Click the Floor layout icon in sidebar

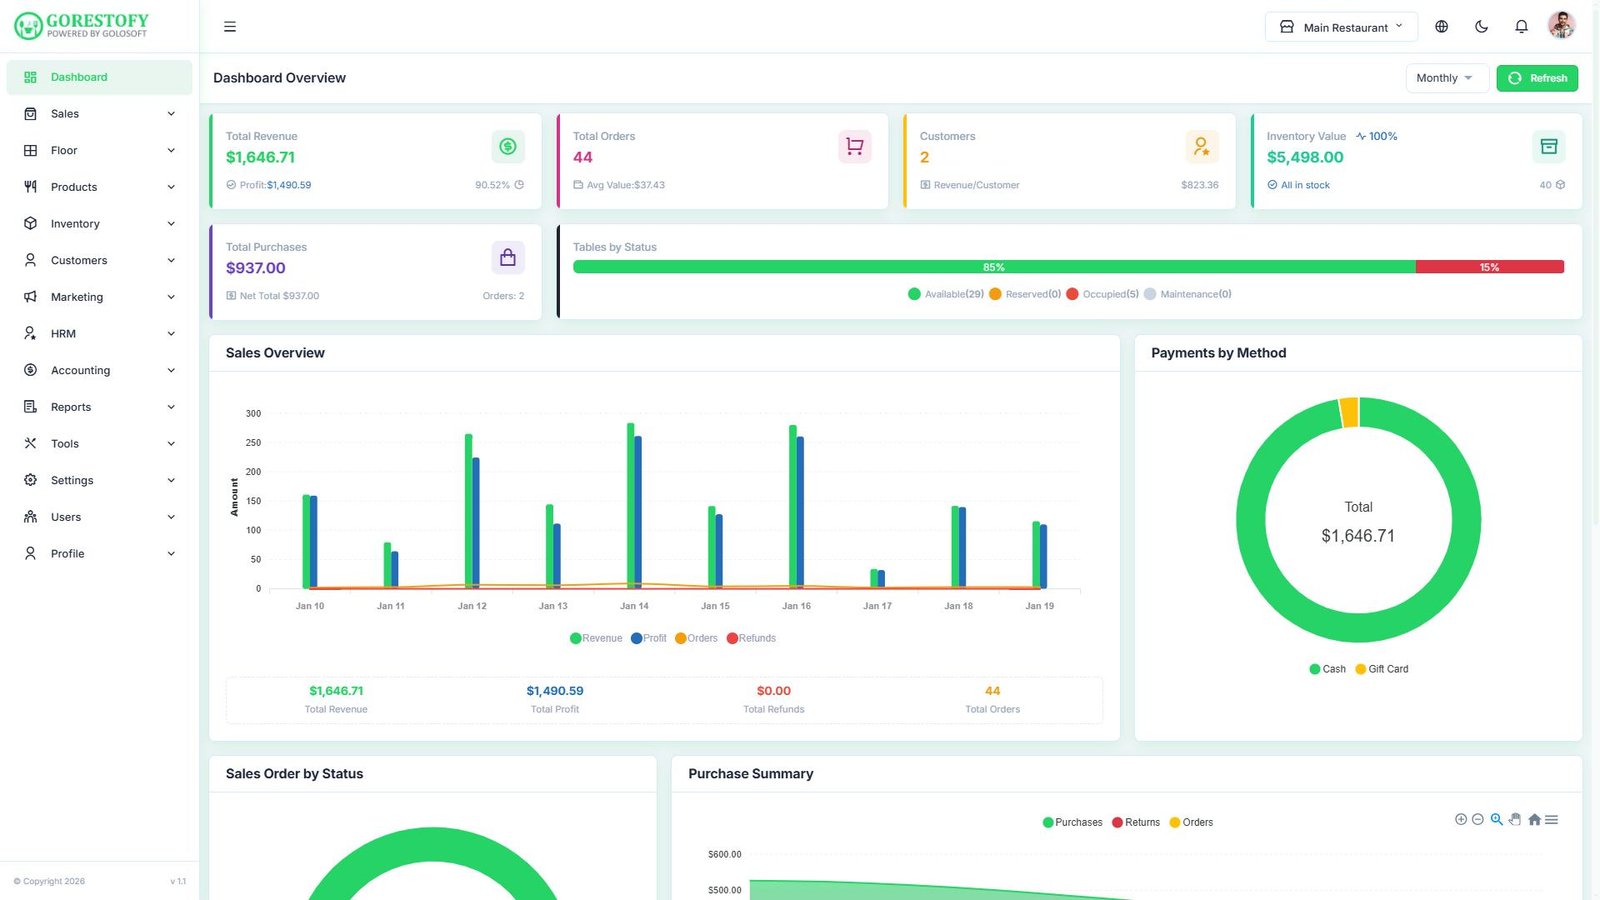30,151
